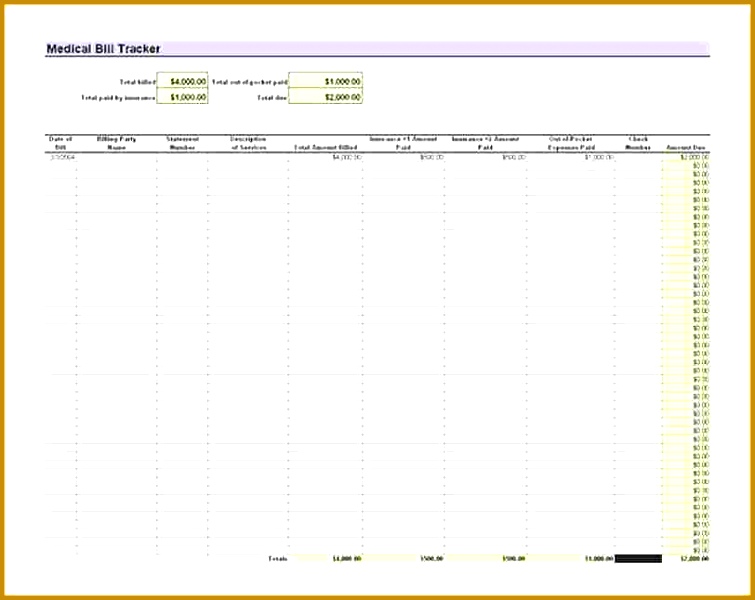
Task: Click the black Check Number totals cell
Action: tap(638, 559)
